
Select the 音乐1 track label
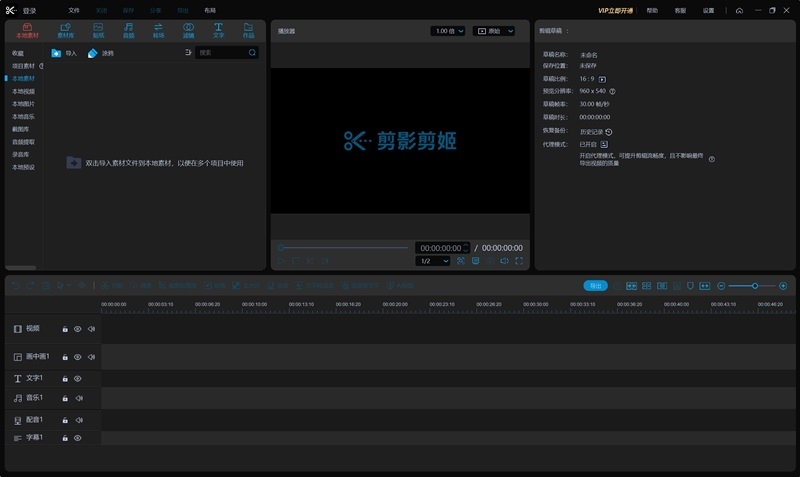pos(35,397)
